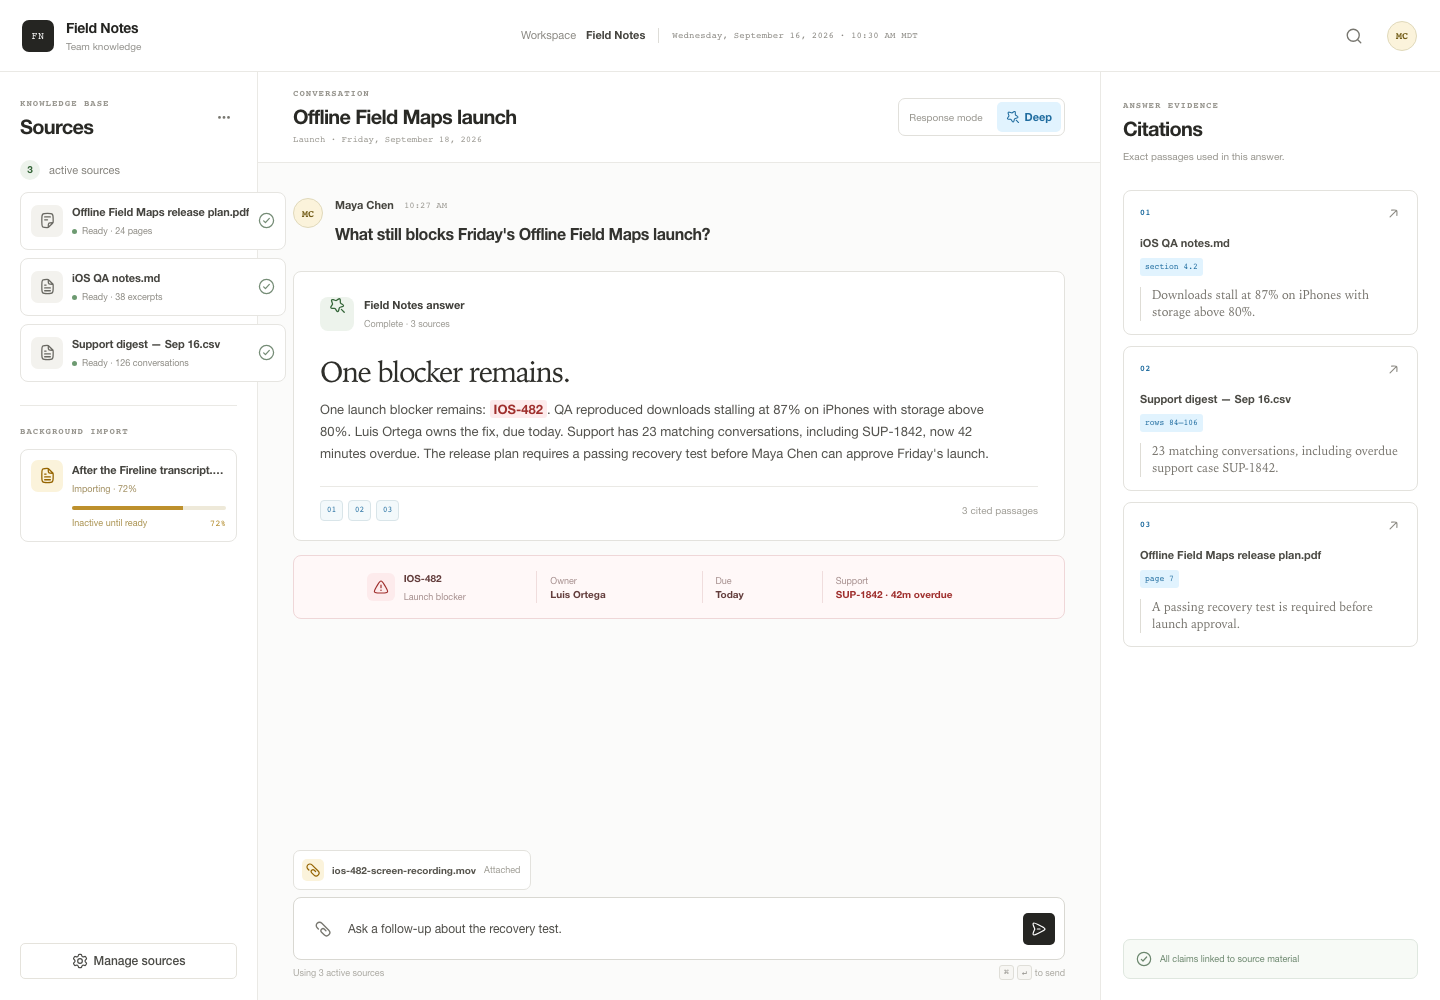Jump to citation chip 01
The height and width of the screenshot is (1000, 1440).
331,510
